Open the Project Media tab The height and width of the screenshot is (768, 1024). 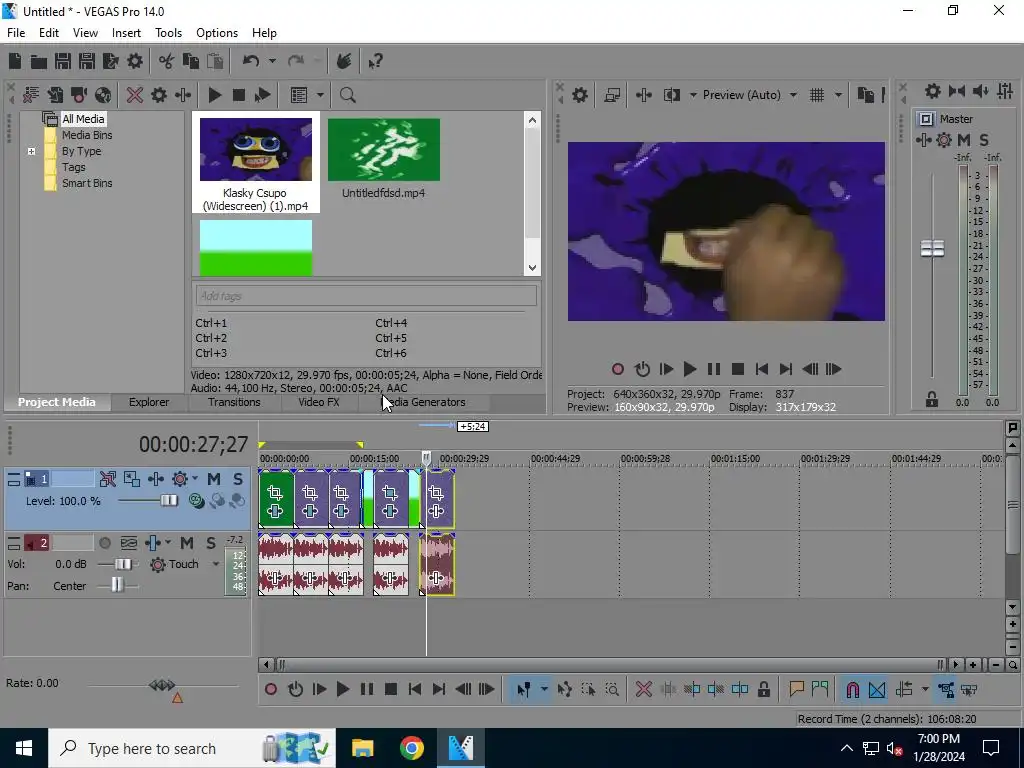56,402
